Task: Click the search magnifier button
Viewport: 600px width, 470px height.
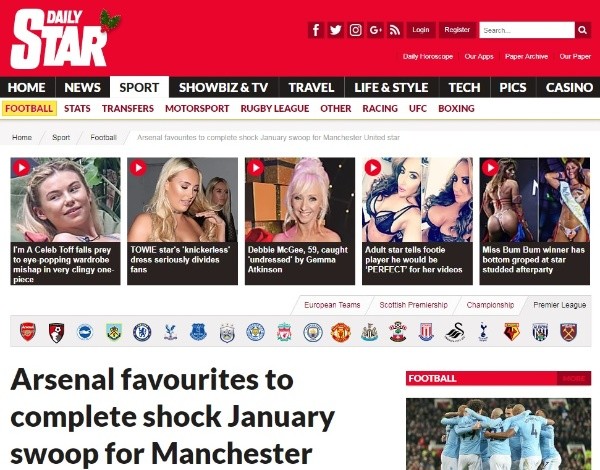Action: click(x=582, y=30)
